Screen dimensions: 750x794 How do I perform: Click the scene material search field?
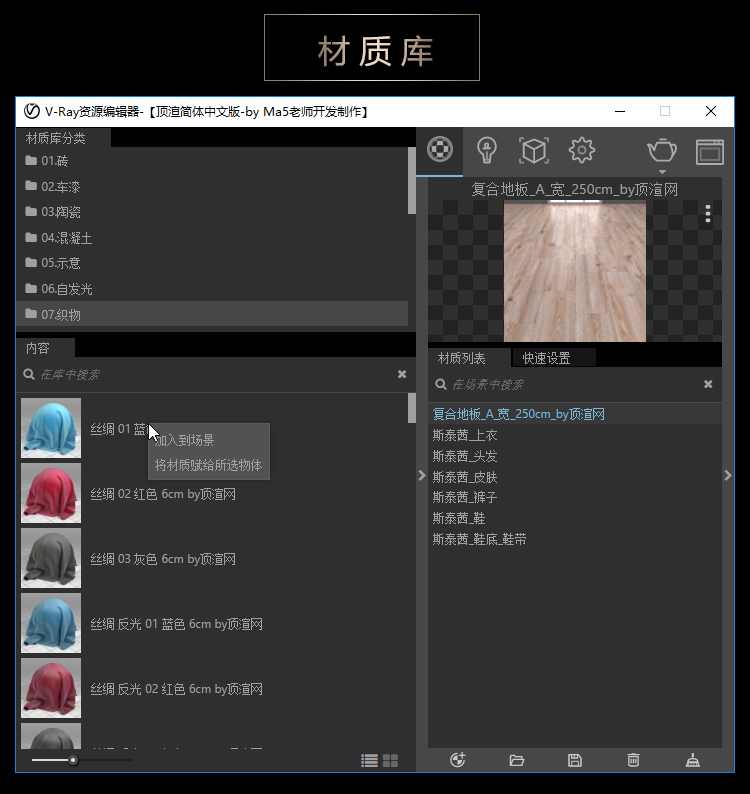pyautogui.click(x=575, y=385)
